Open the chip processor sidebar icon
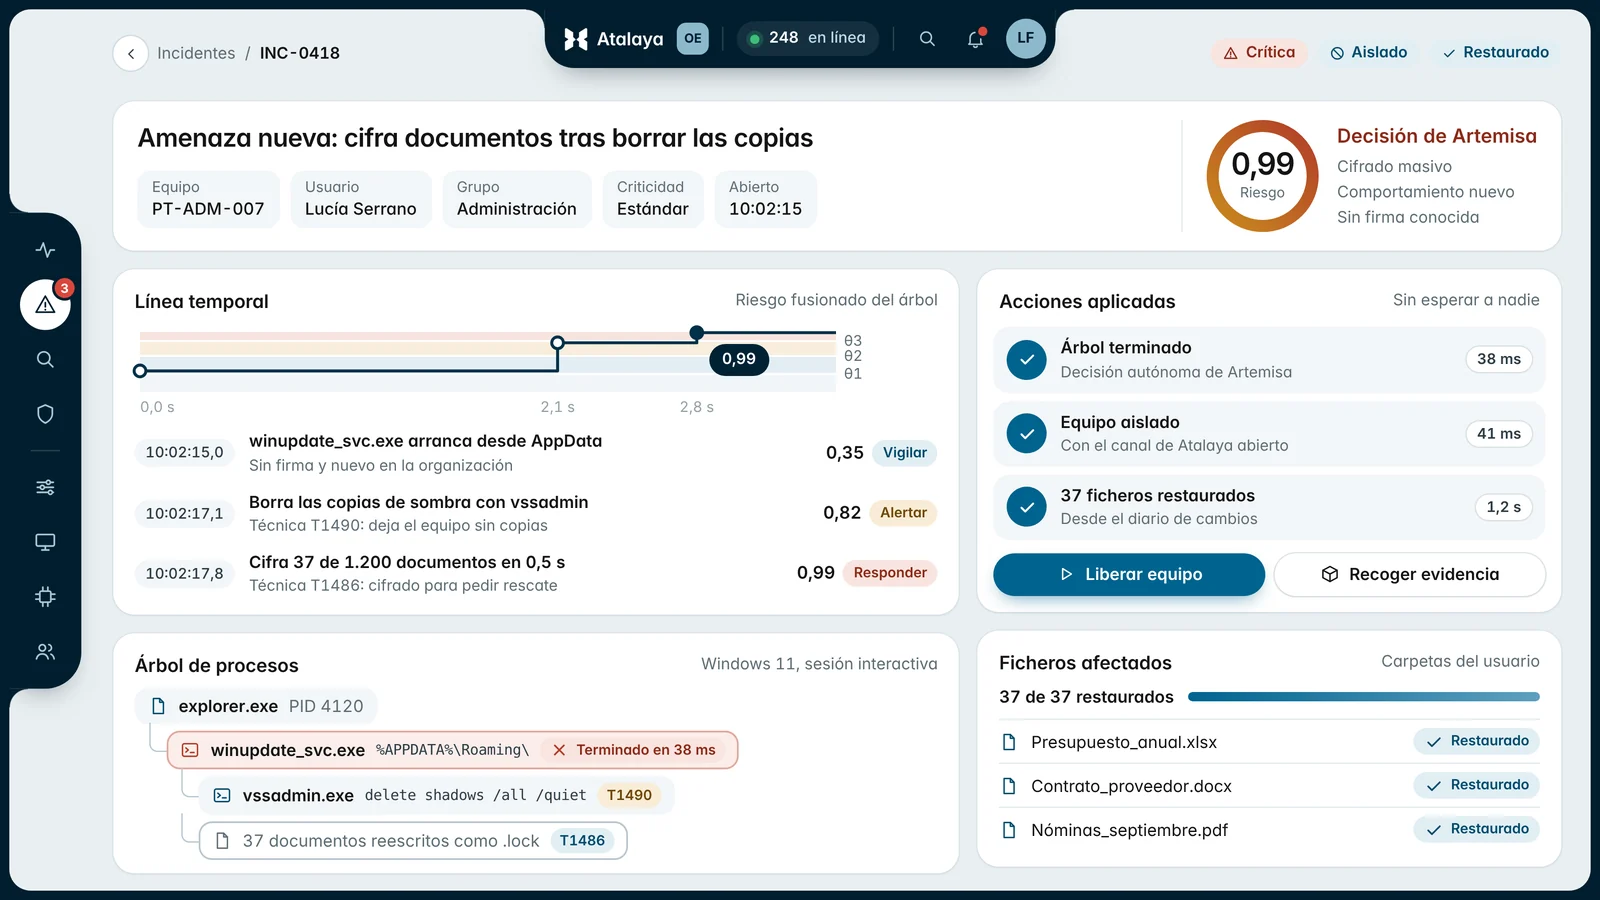The height and width of the screenshot is (900, 1600). (x=45, y=597)
